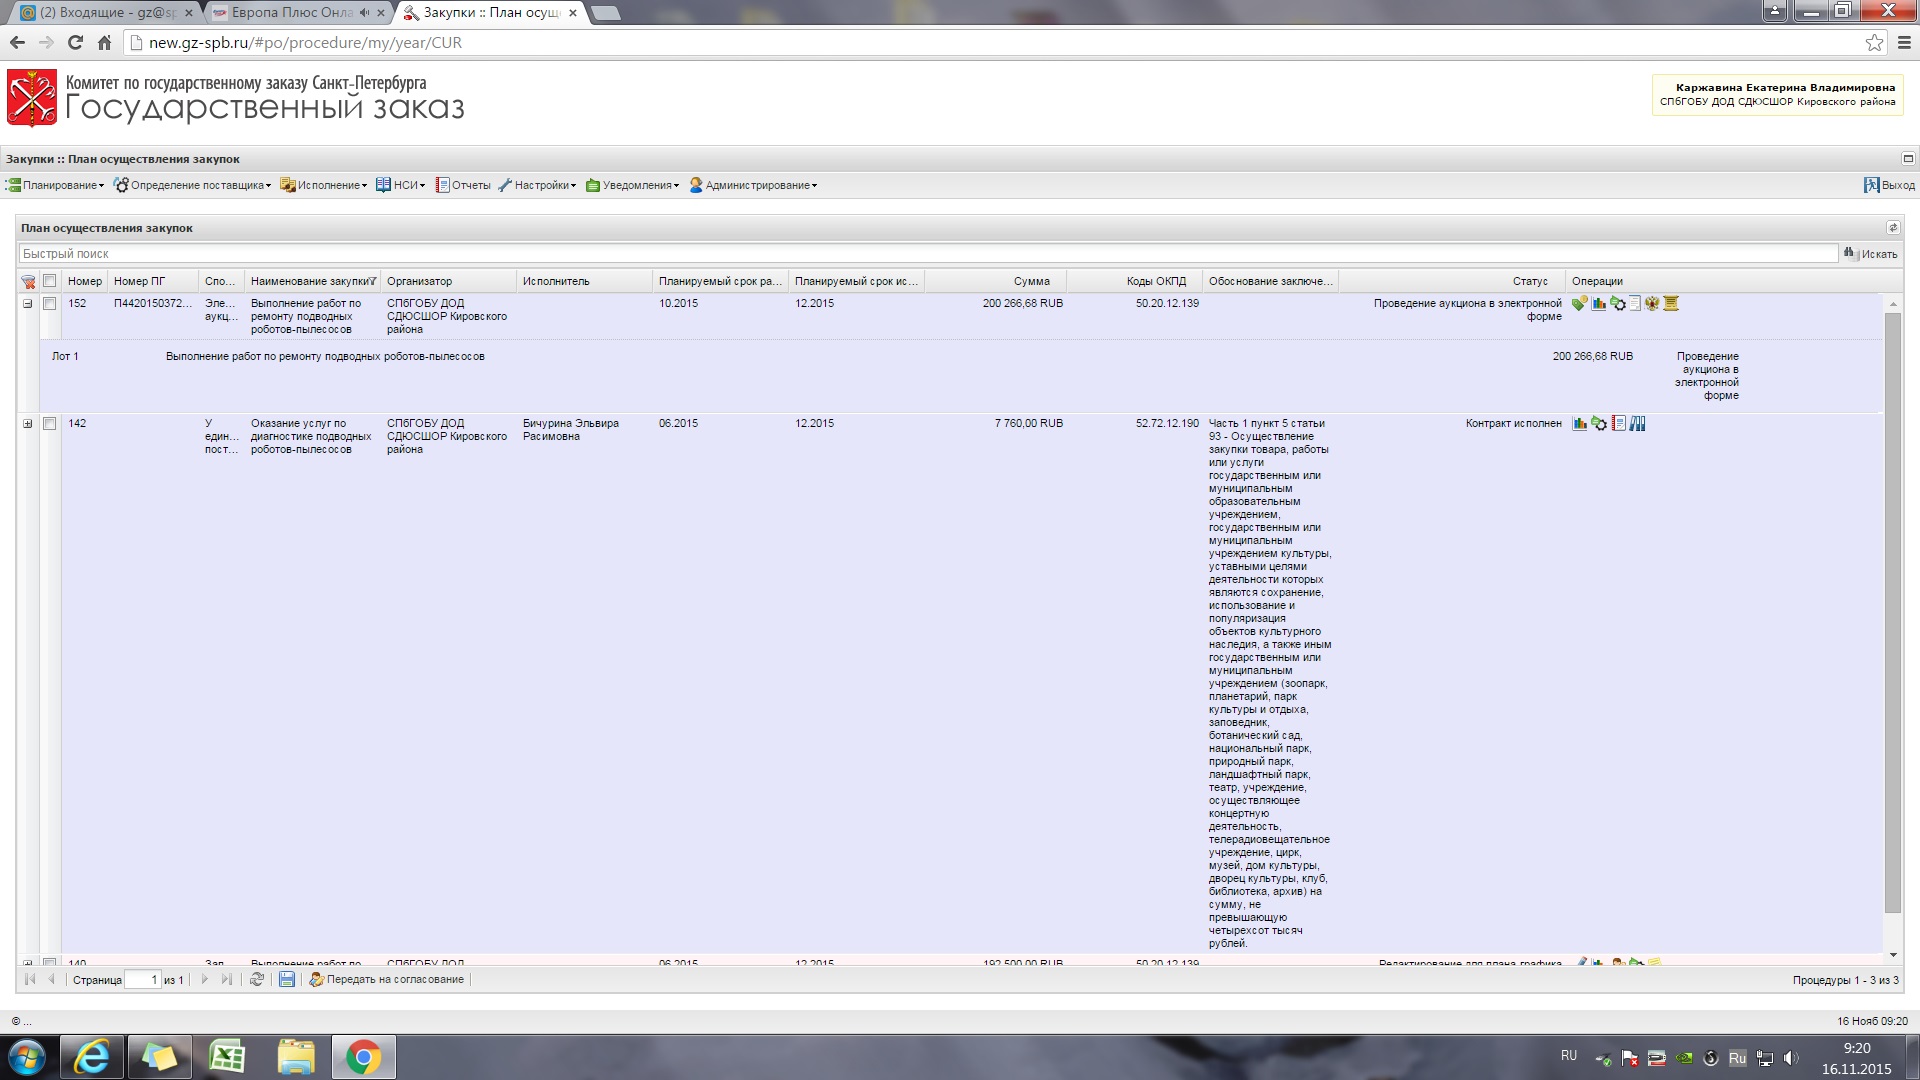Screen dimensions: 1920x1080
Task: Click the refresh icon in the pagination bar
Action: (x=257, y=980)
